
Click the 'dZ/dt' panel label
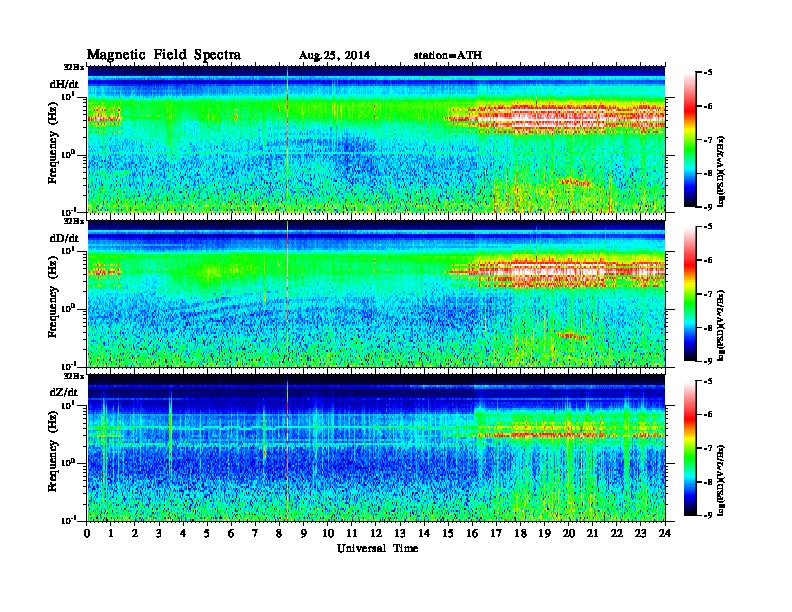tap(64, 392)
